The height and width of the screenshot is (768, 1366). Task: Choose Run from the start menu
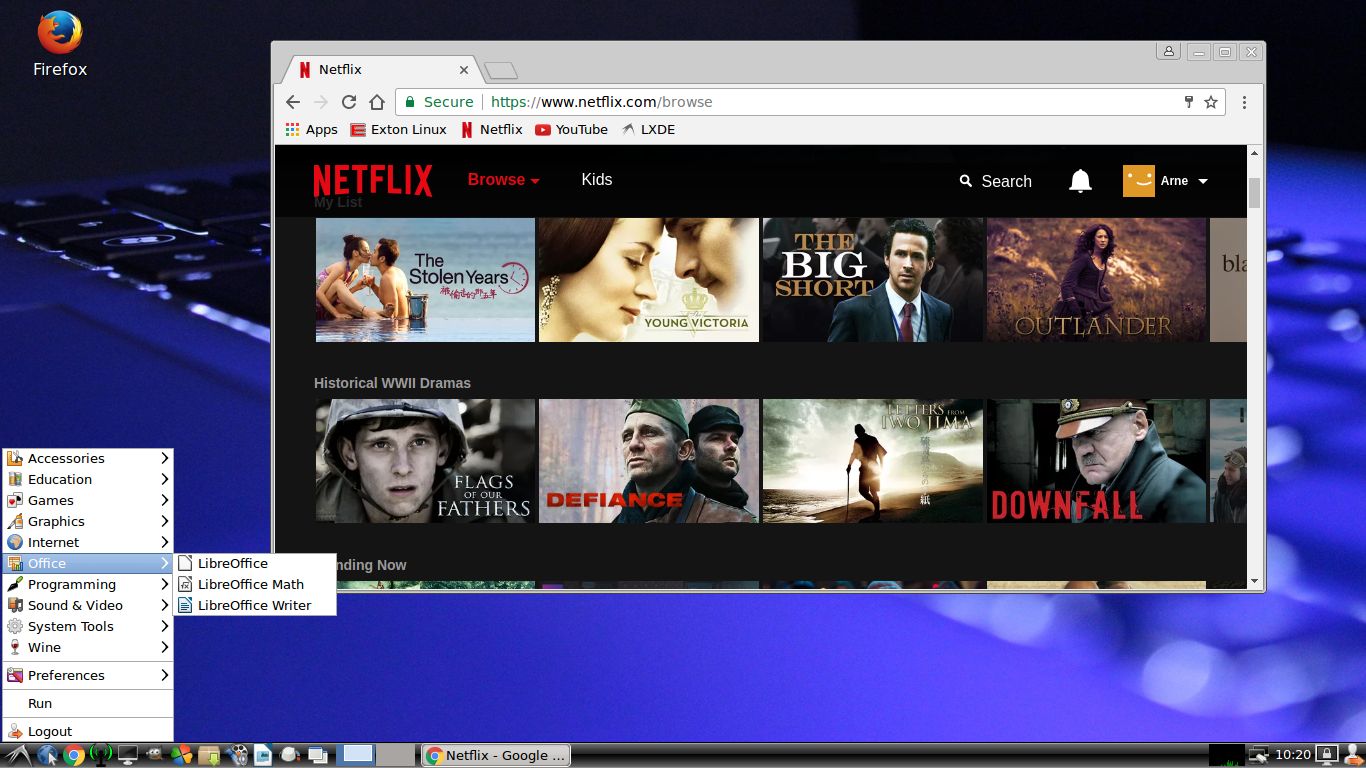point(88,703)
